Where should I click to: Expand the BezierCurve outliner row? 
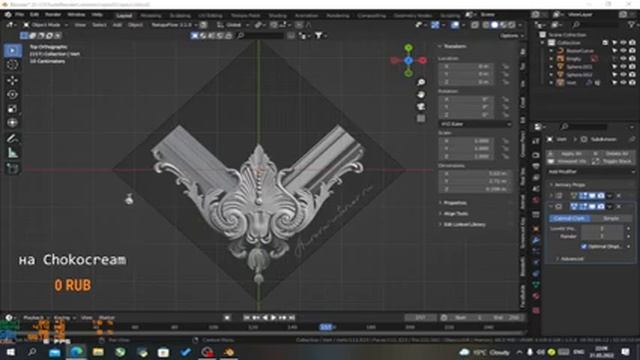(551, 51)
